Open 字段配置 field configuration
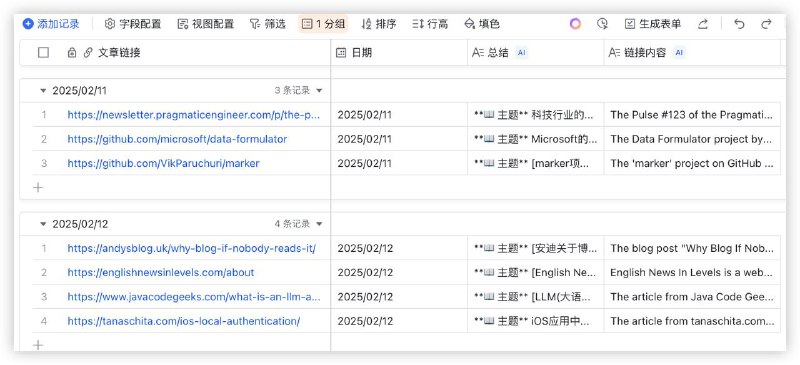800x365 pixels. coord(133,24)
